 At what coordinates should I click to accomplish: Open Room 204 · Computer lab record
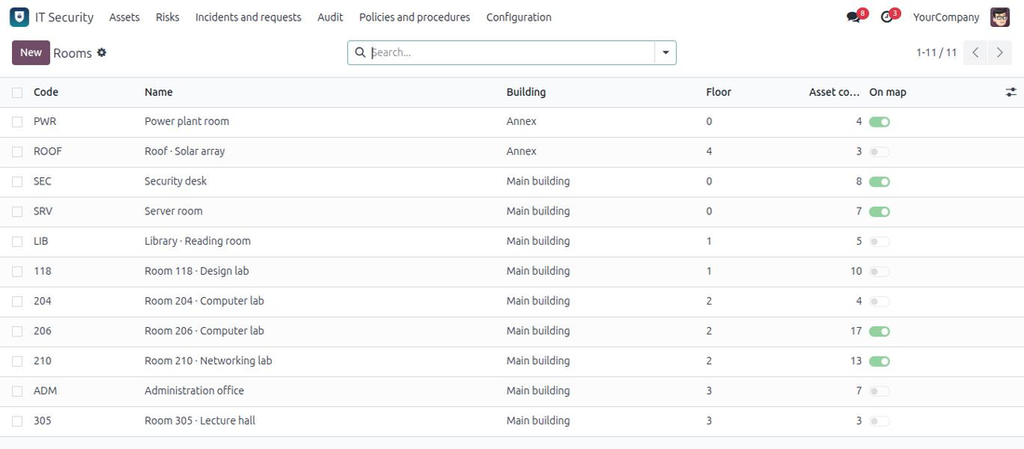[x=204, y=301]
